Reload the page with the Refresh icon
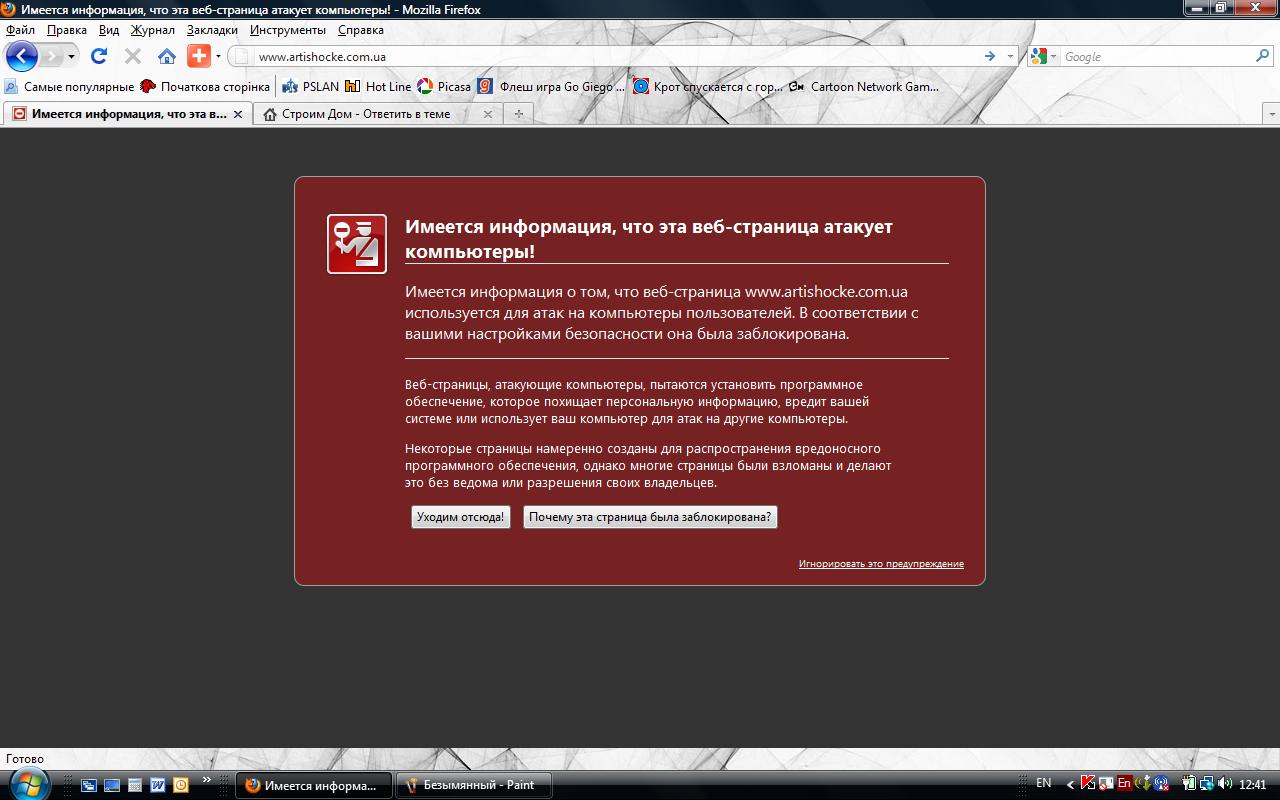The width and height of the screenshot is (1280, 800). (99, 56)
